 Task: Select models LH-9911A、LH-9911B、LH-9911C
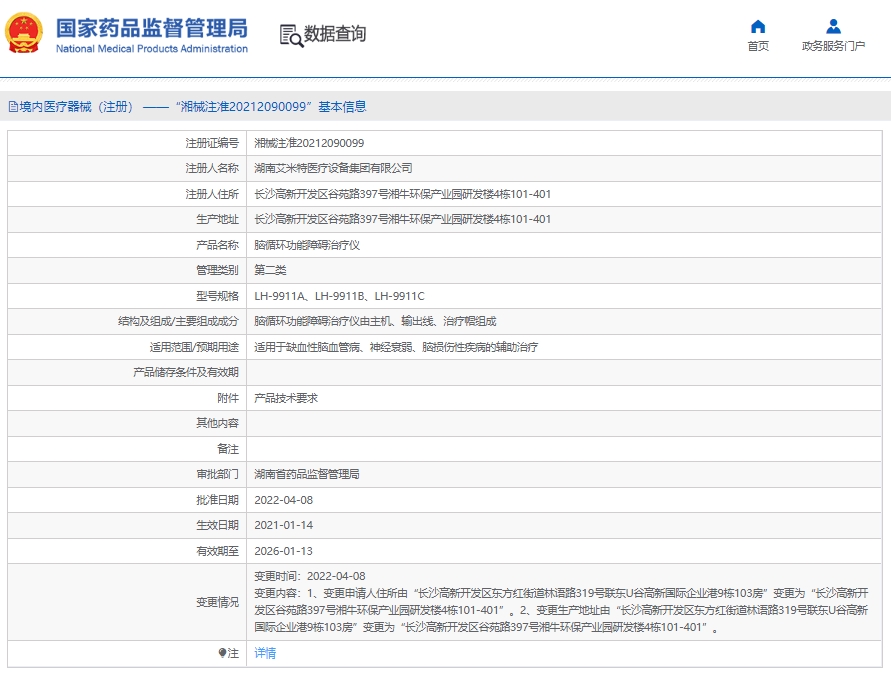click(339, 296)
